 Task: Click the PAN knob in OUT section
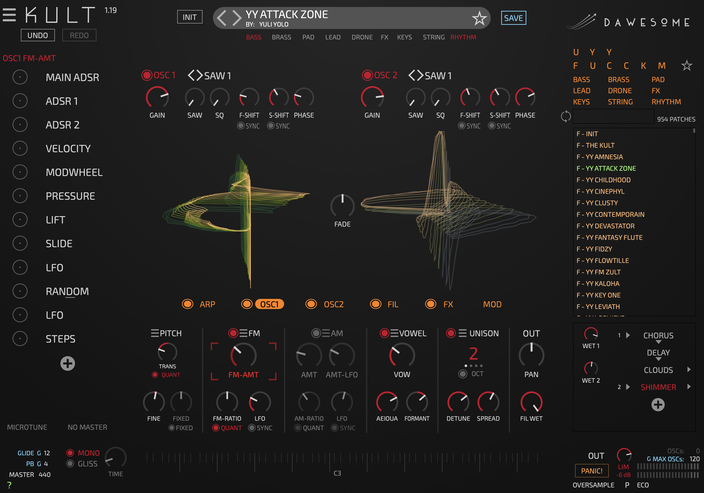(531, 355)
